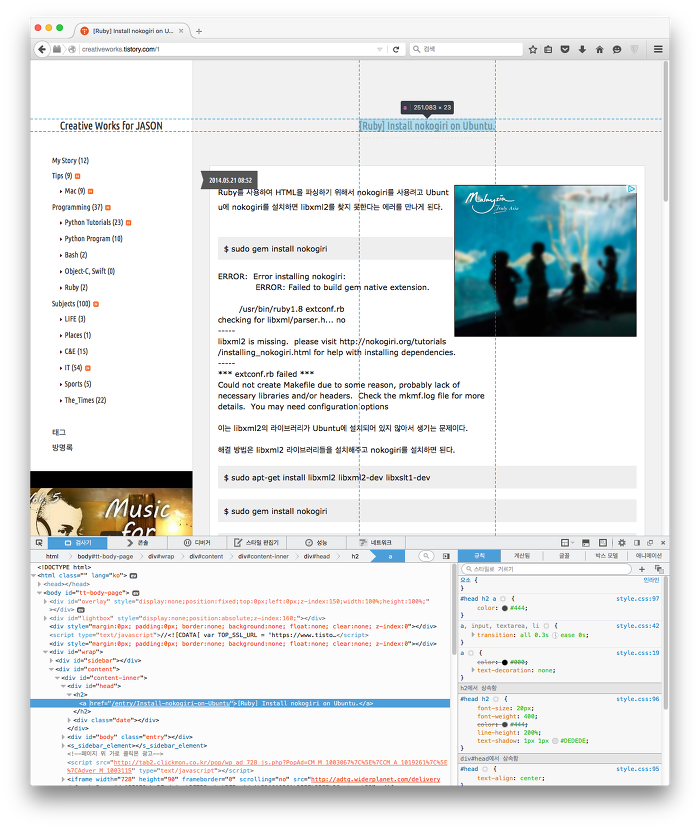The width and height of the screenshot is (700, 829).
Task: Open the Creative Works for JASON title
Action: coord(111,126)
